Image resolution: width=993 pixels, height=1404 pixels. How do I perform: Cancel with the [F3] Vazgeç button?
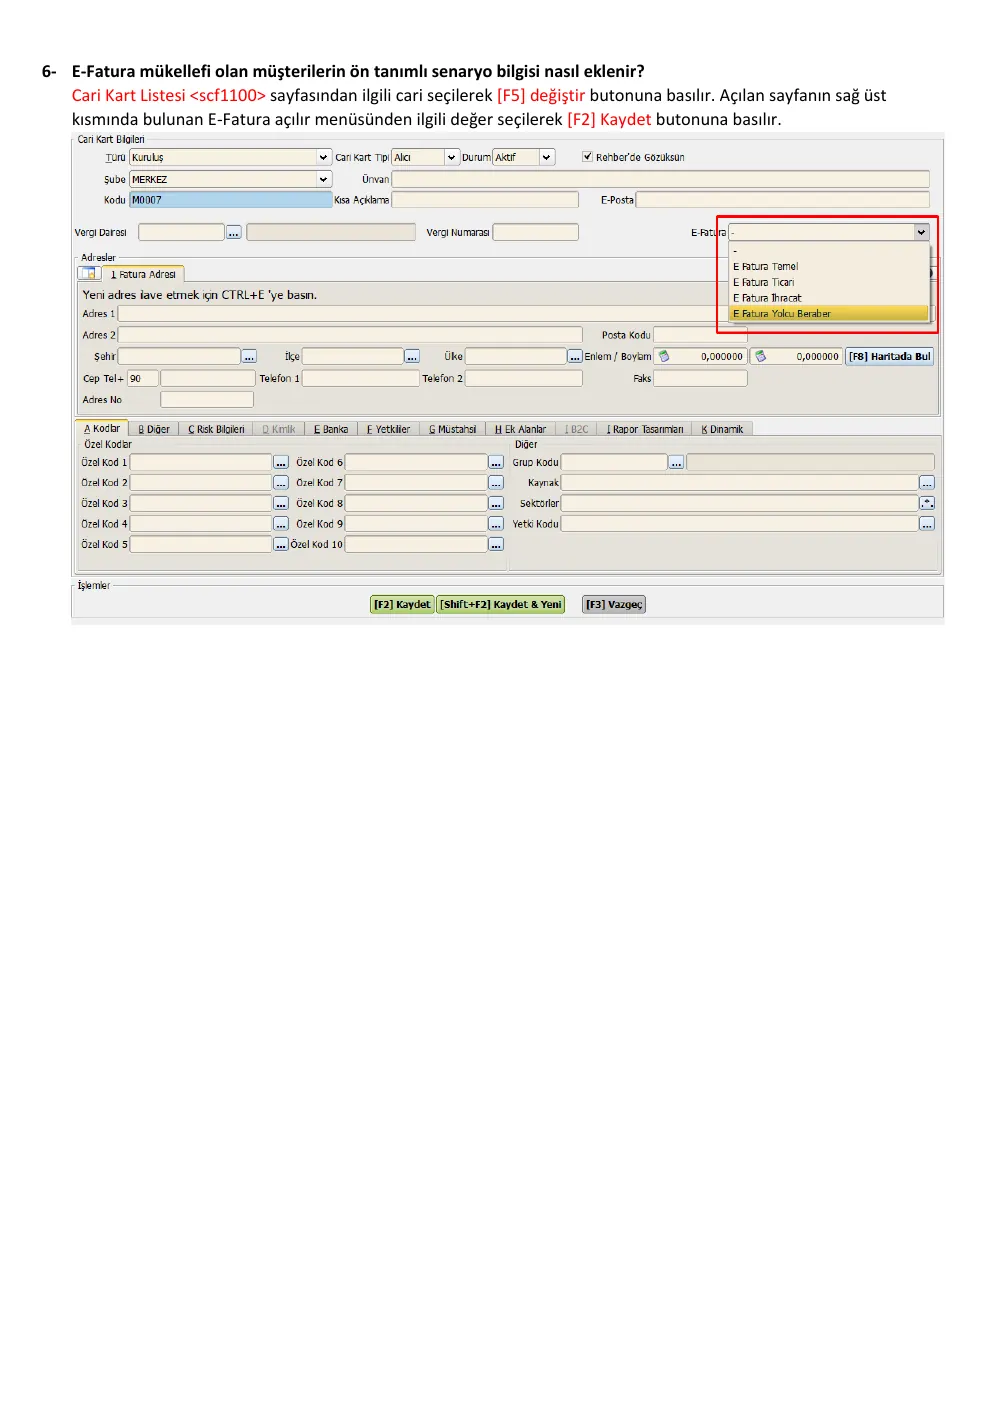614,605
